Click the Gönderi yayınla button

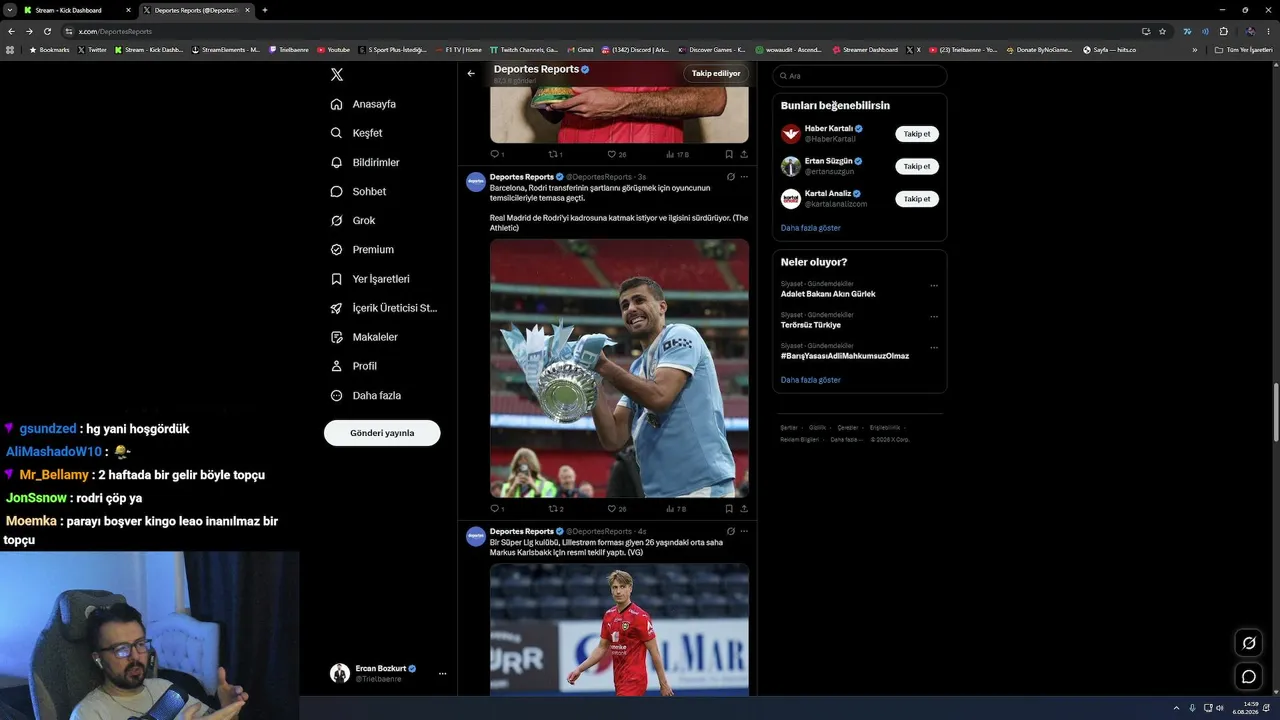pos(382,433)
